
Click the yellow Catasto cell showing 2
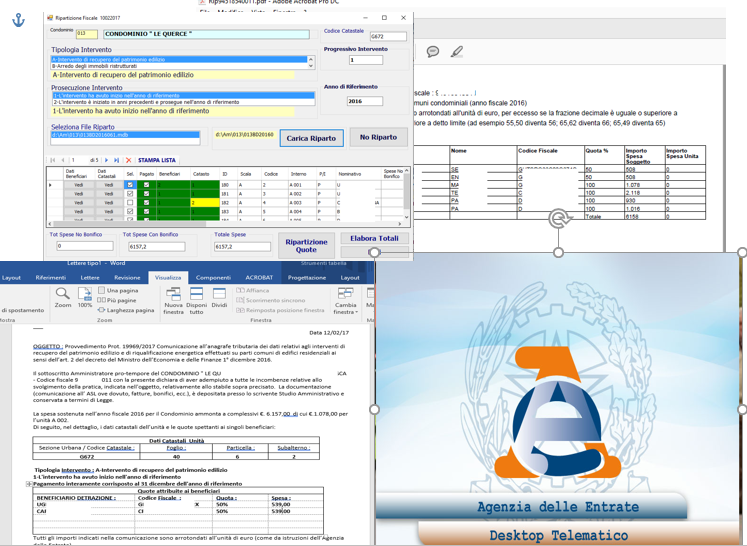coord(205,202)
